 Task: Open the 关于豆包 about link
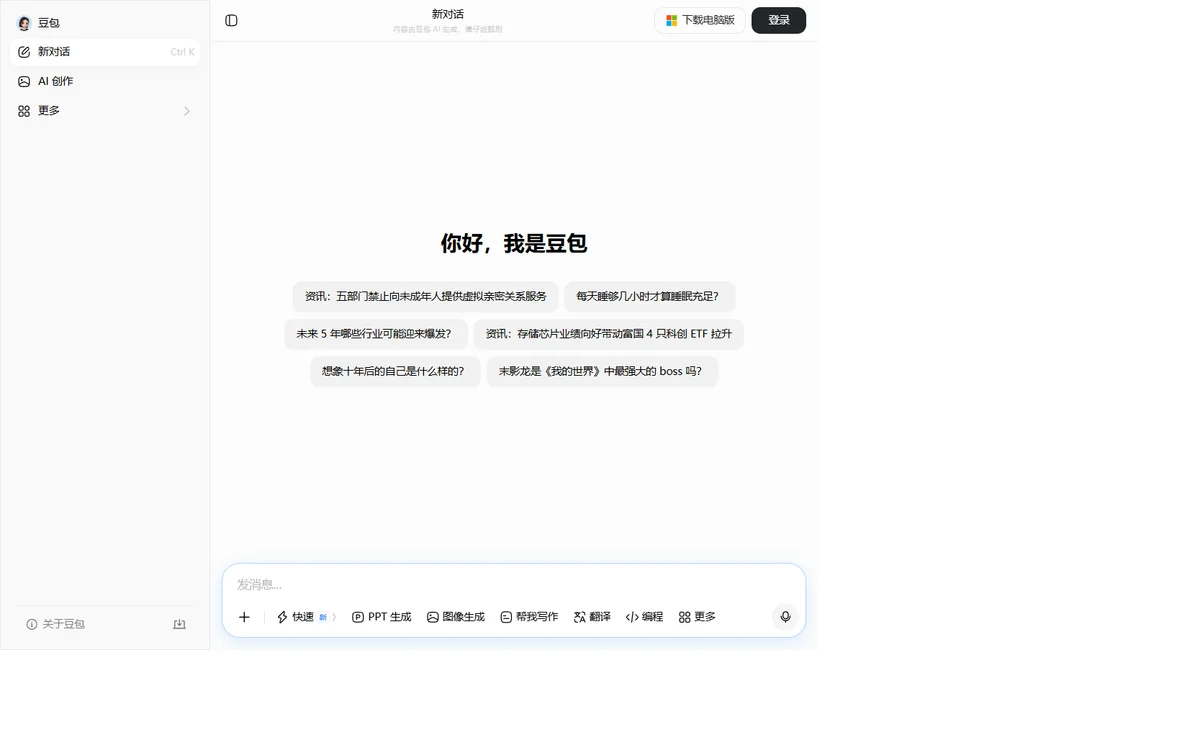click(56, 624)
